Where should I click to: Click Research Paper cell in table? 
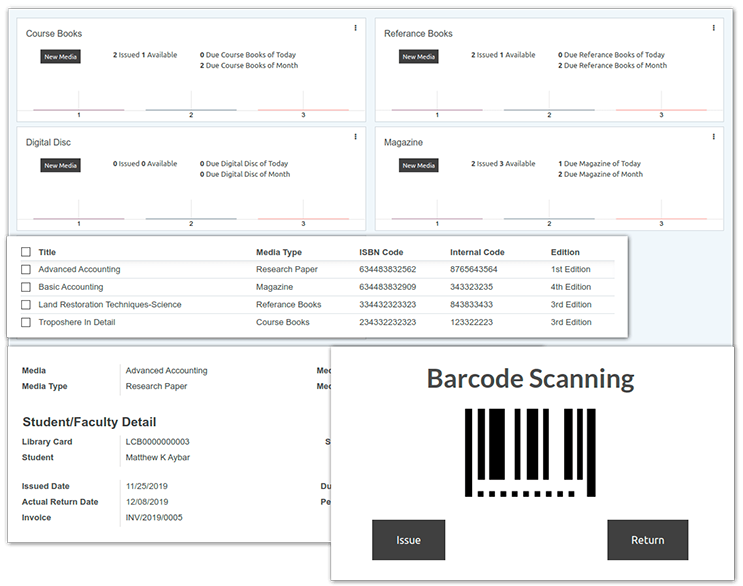click(287, 270)
